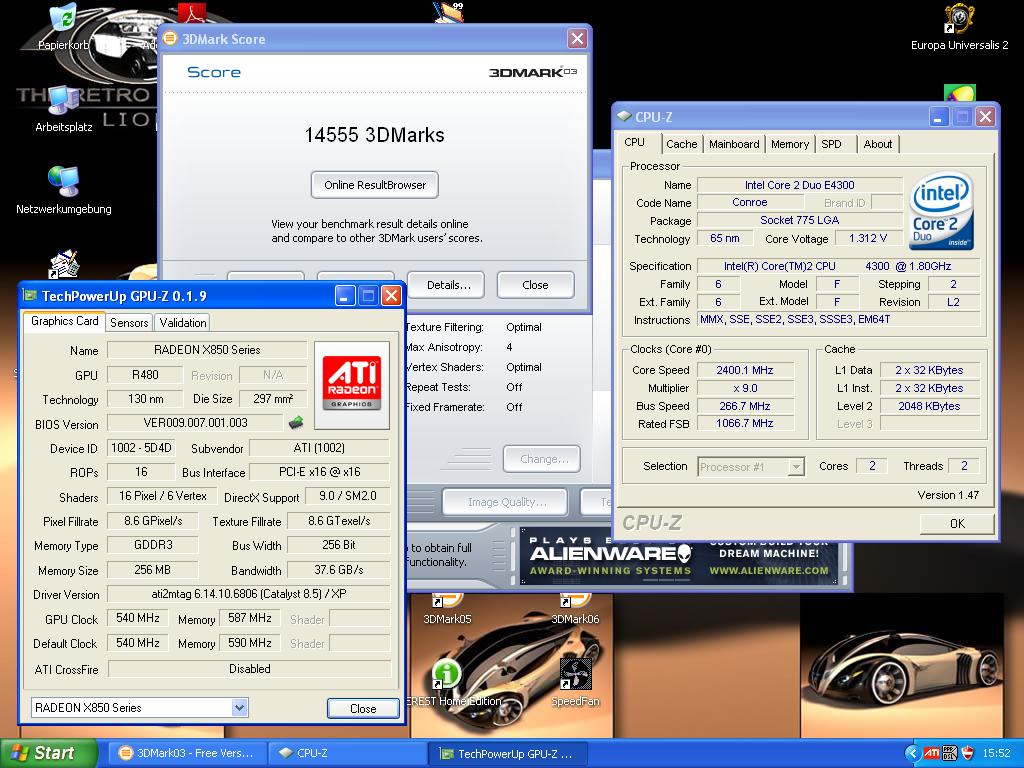This screenshot has width=1024, height=768.
Task: Click the ATI Radeon logo in GPU-Z
Action: point(352,385)
